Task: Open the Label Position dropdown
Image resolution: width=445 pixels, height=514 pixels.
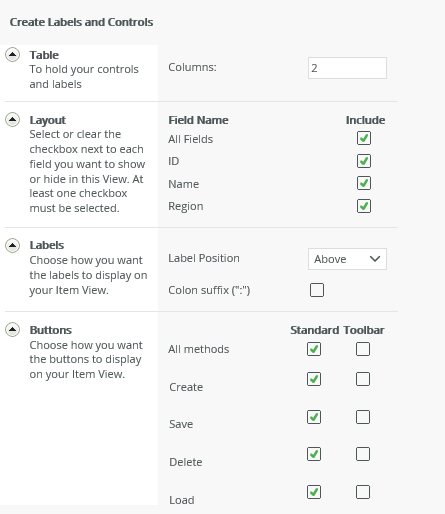Action: point(347,259)
